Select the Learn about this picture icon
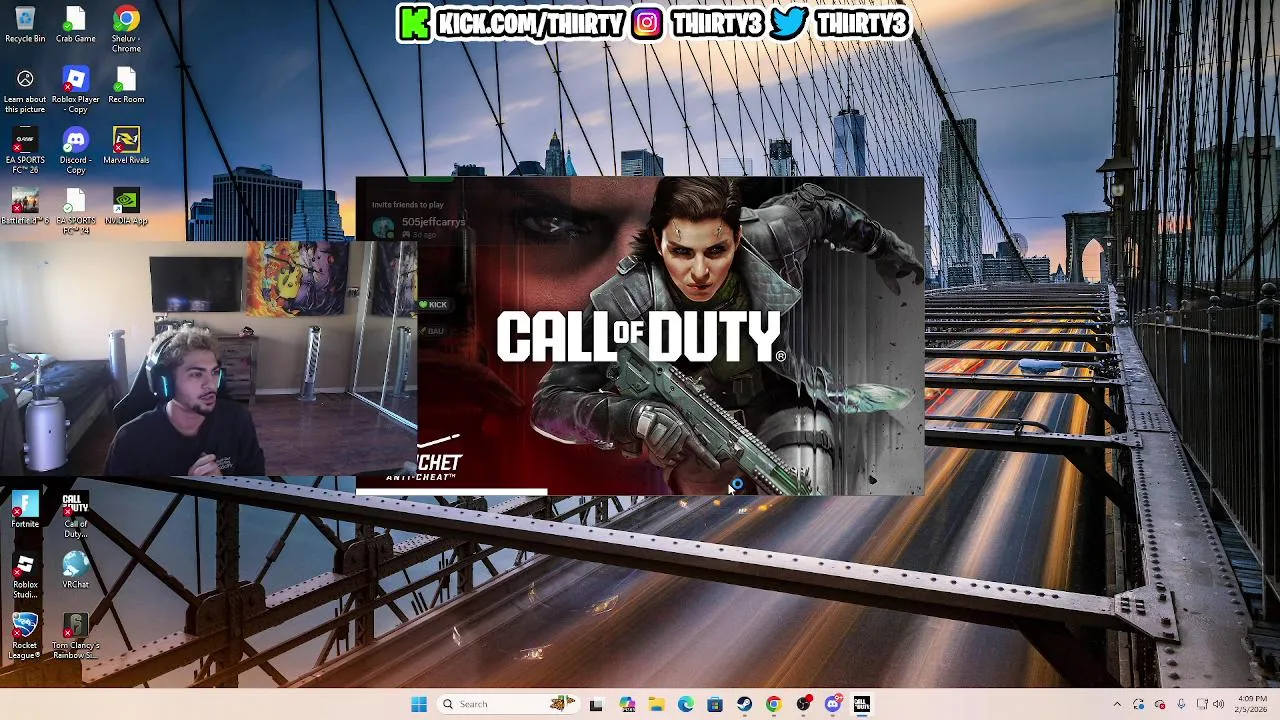The height and width of the screenshot is (720, 1280). point(25,90)
